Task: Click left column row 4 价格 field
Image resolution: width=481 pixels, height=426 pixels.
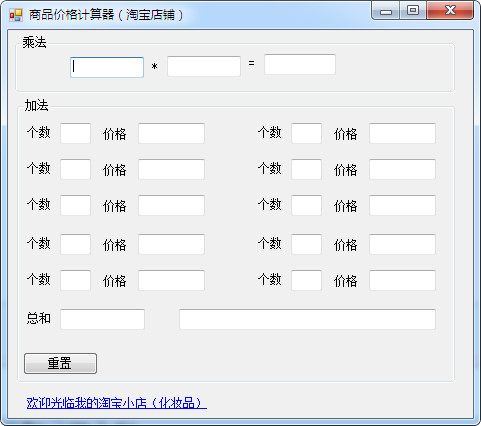Action: 171,244
